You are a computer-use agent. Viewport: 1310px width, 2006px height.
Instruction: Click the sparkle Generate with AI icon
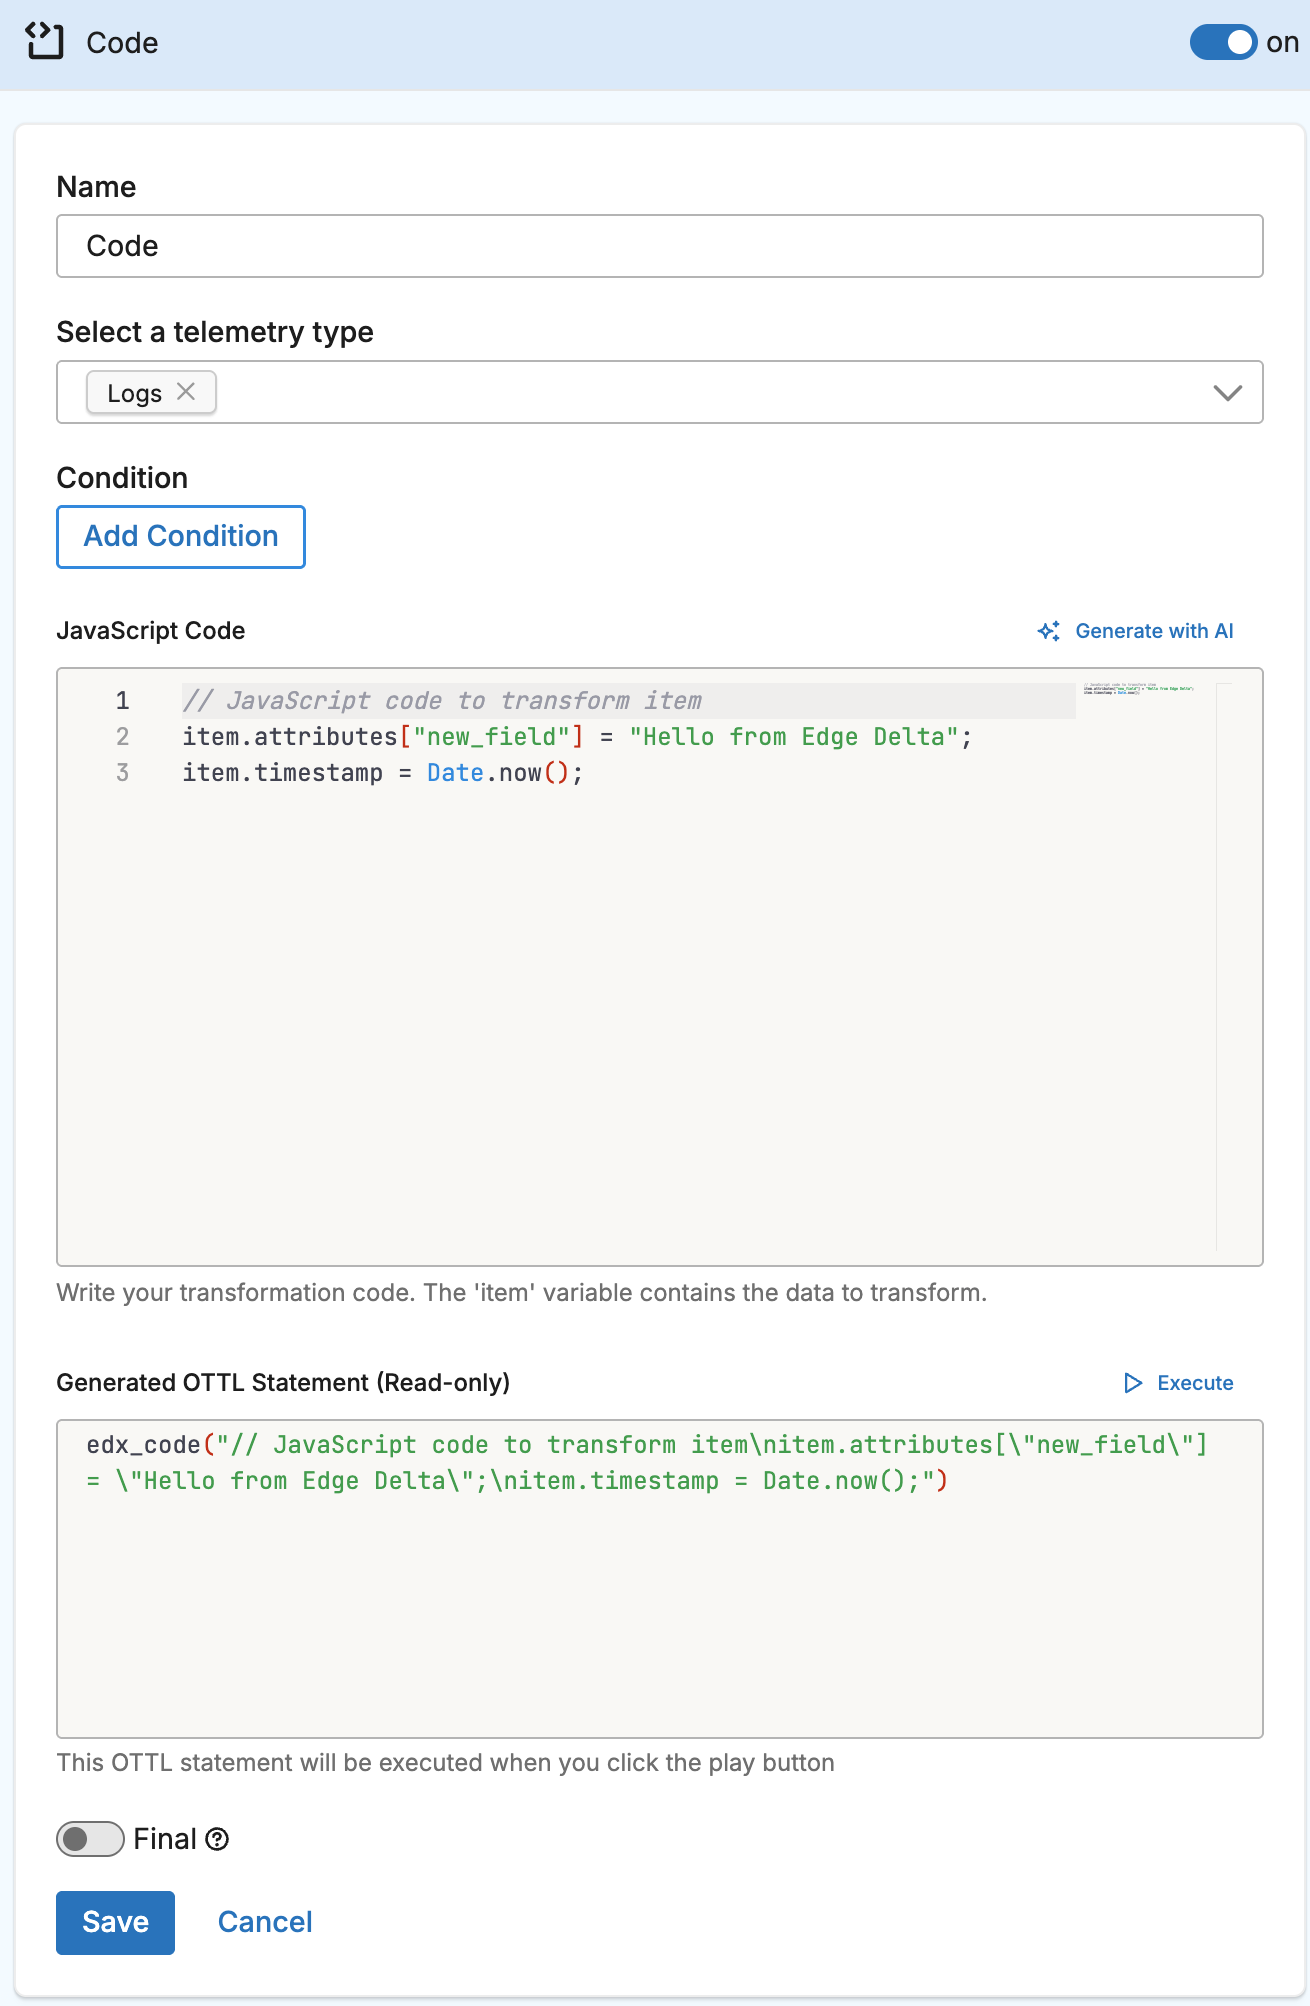[x=1048, y=631]
